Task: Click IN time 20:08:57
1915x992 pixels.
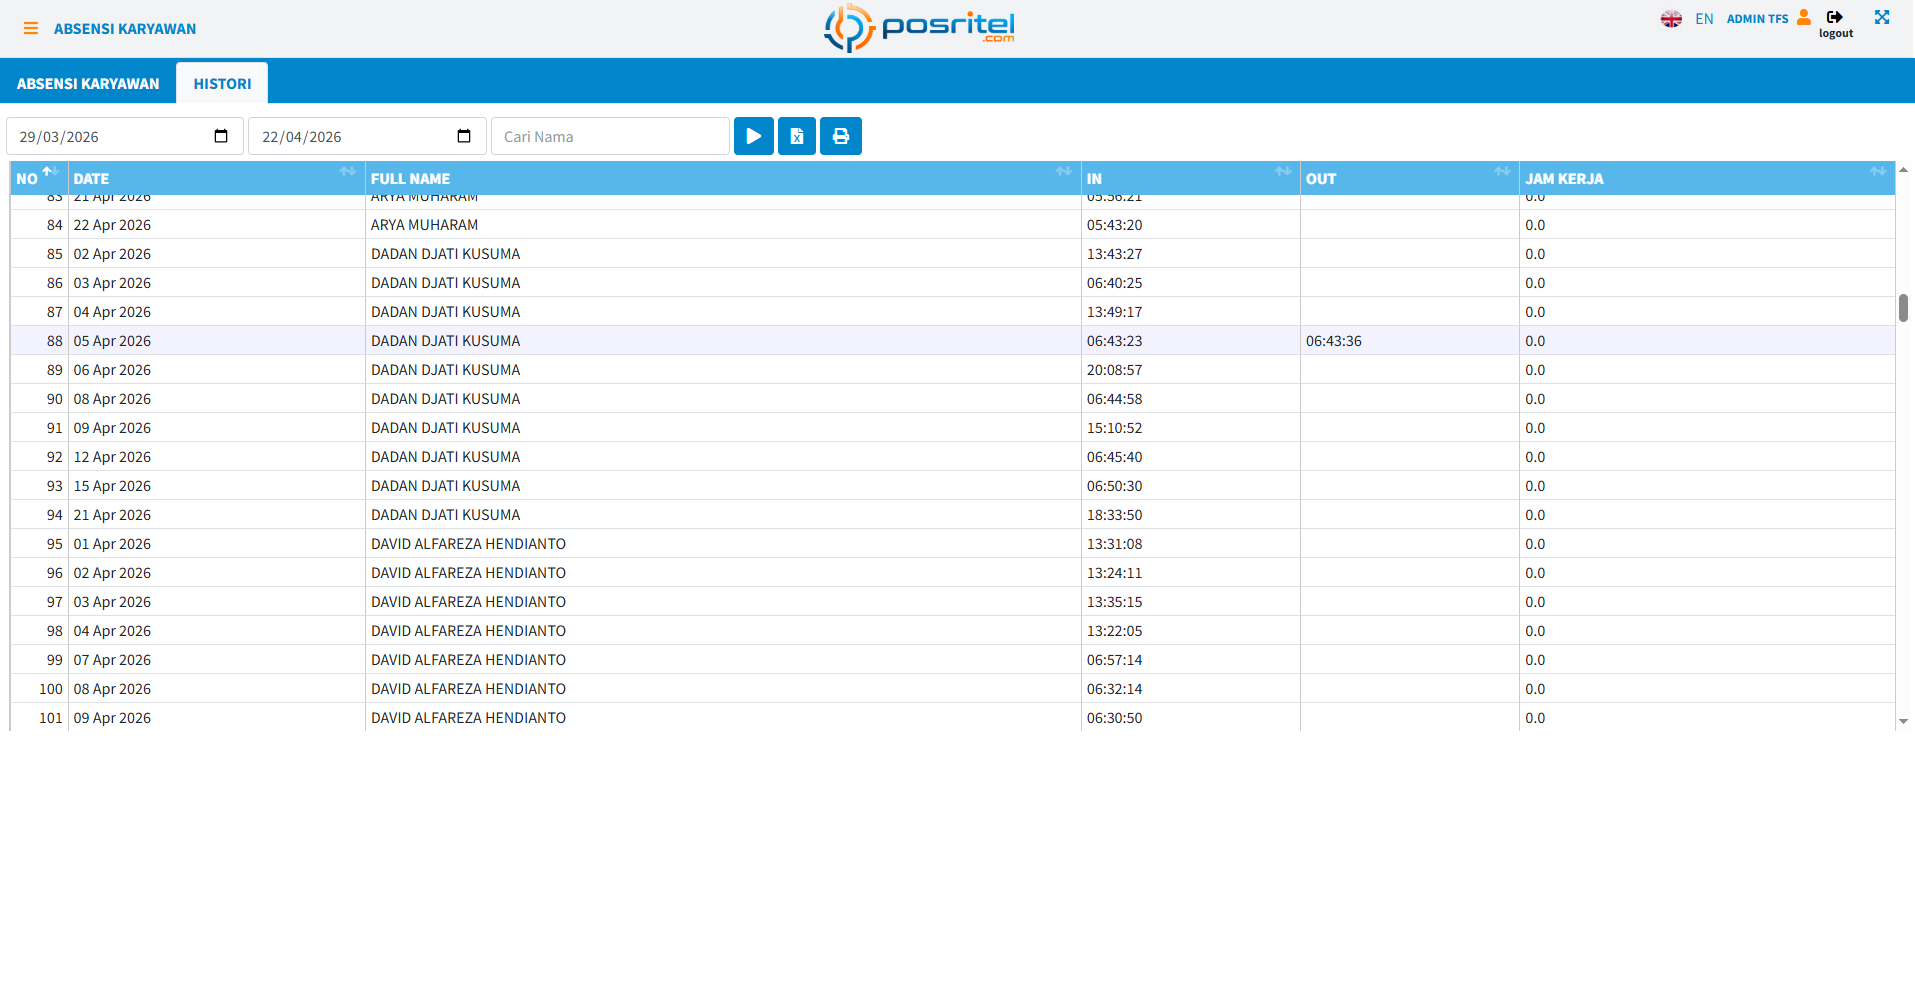Action: click(x=1114, y=370)
